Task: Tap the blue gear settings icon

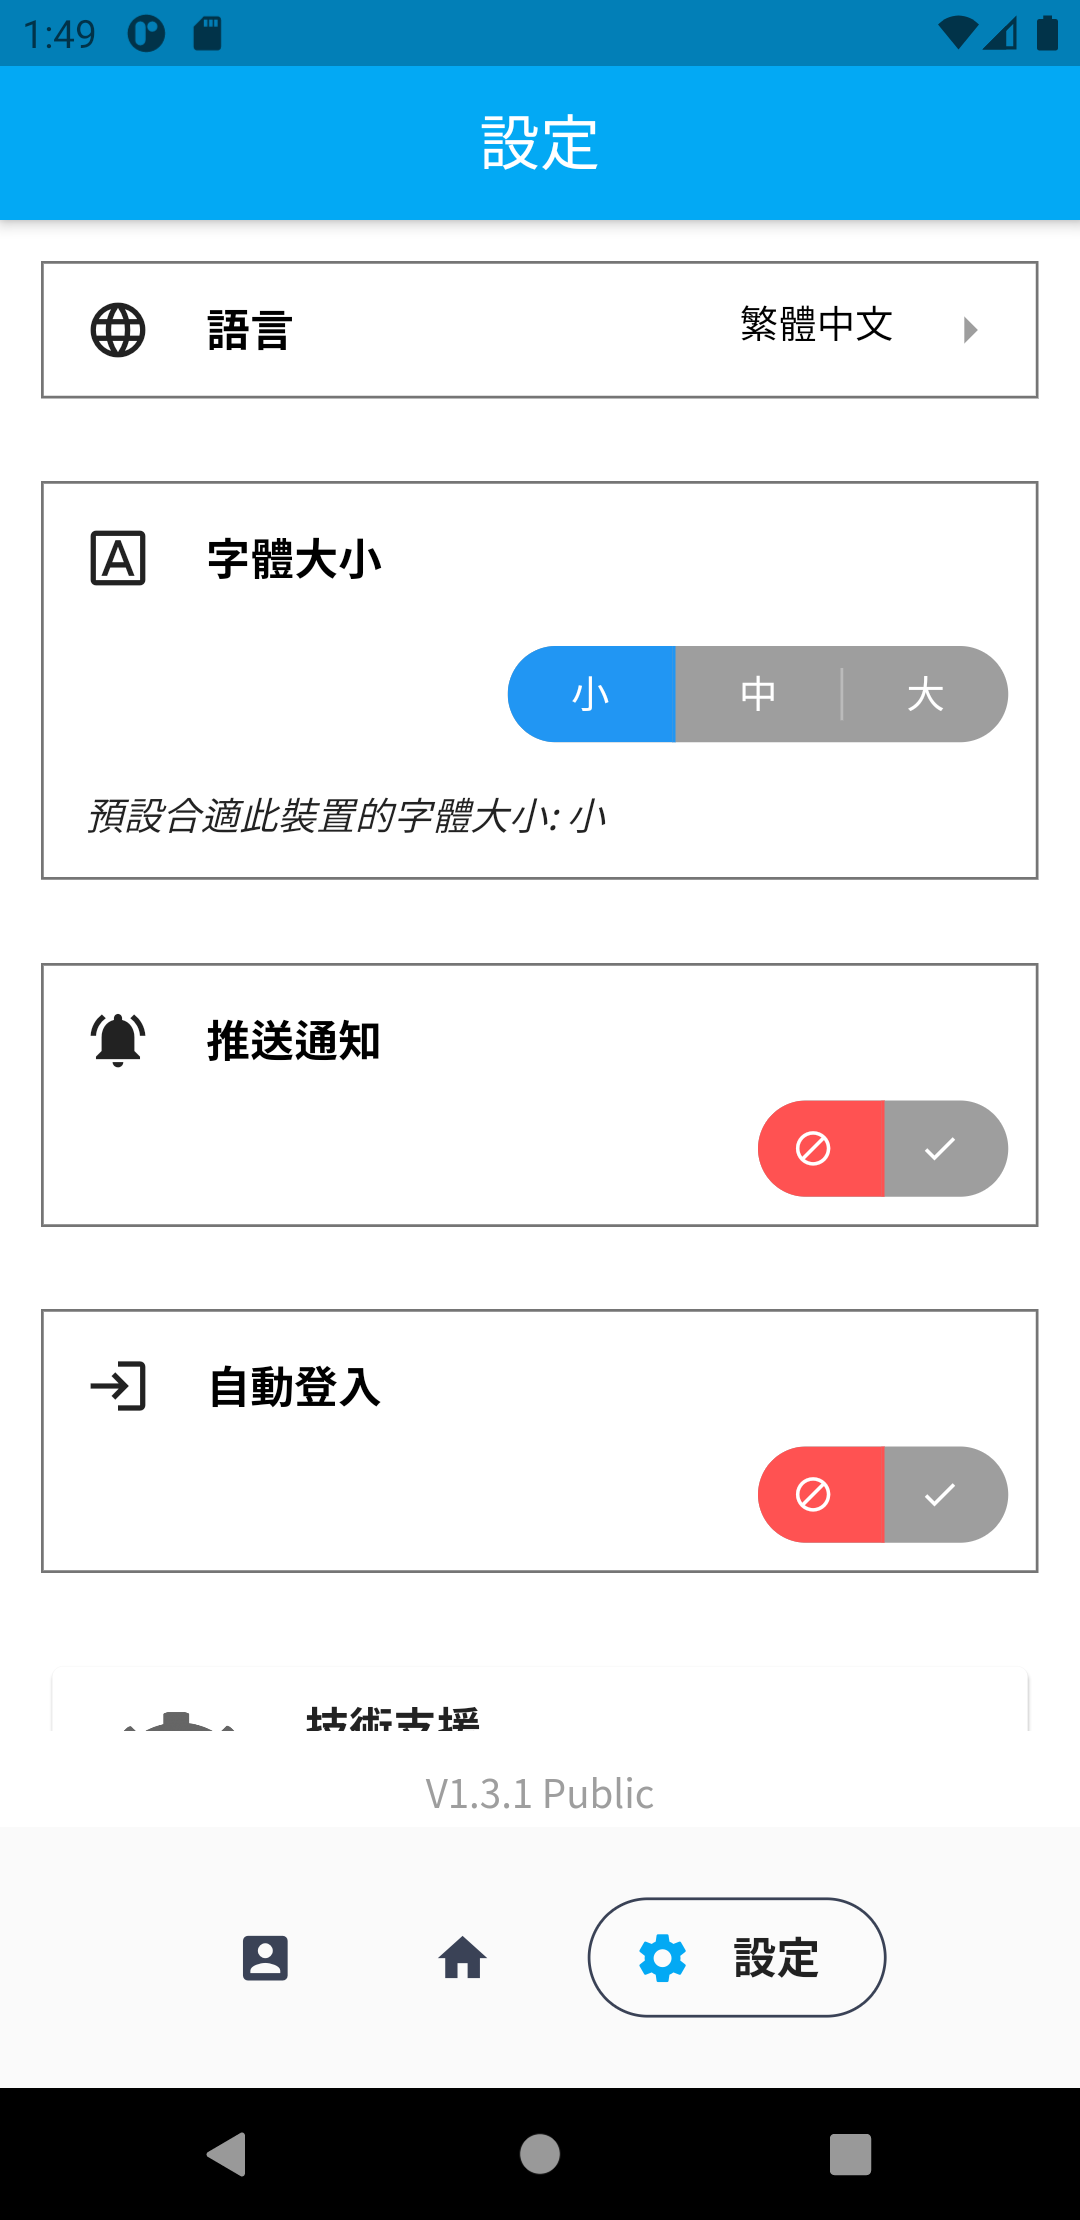Action: [x=662, y=1958]
